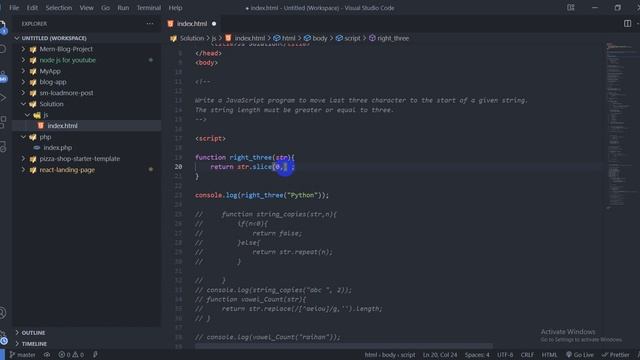Open the Selection menu

click(59, 8)
